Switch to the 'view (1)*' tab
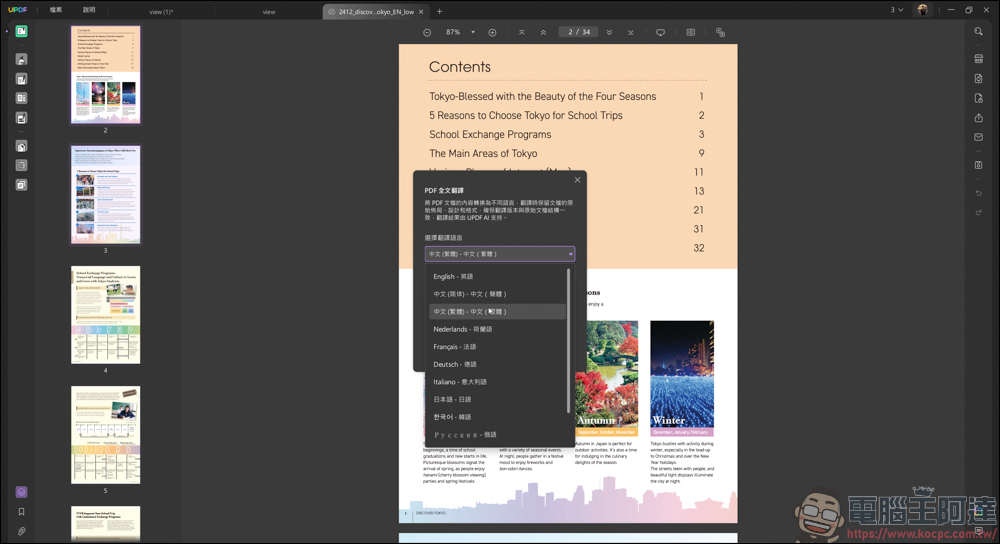 coord(161,11)
